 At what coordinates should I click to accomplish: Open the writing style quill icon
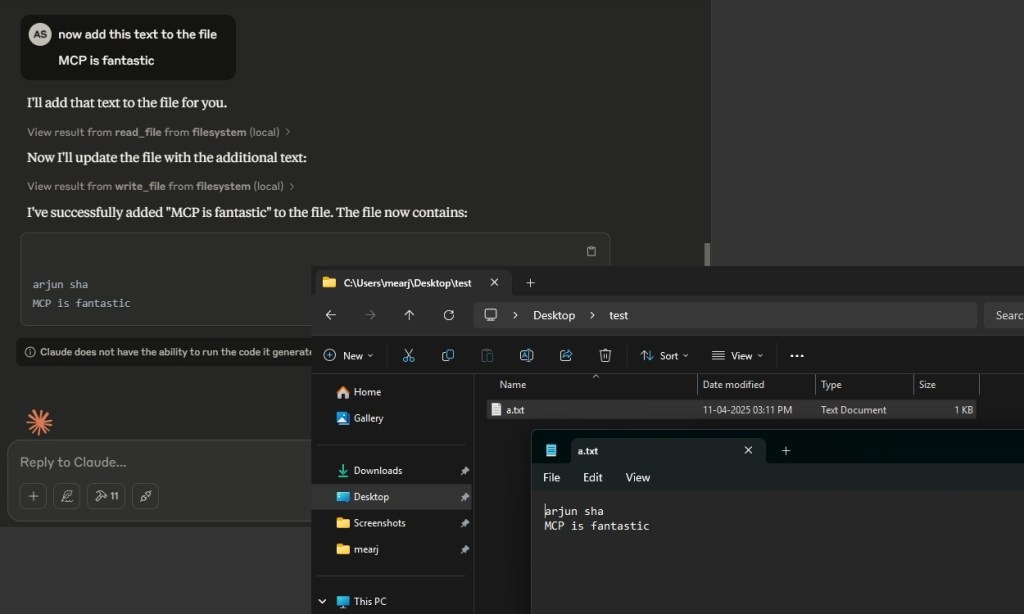[x=66, y=495]
